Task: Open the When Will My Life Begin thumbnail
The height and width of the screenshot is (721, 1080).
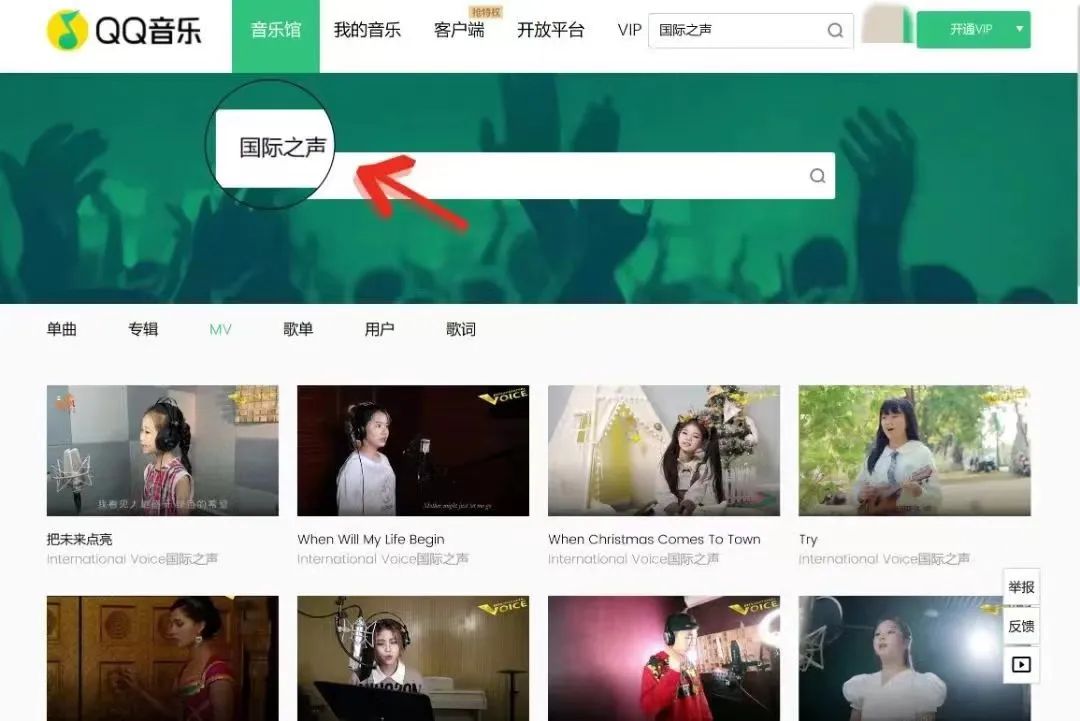Action: 413,450
